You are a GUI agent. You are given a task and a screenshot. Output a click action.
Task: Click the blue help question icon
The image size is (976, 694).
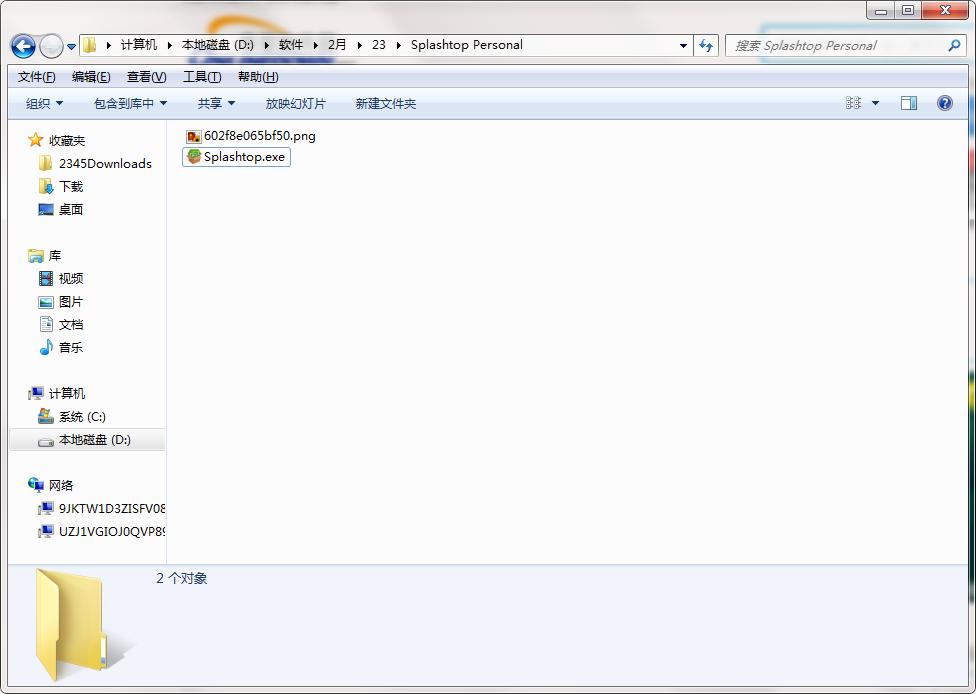[x=944, y=103]
